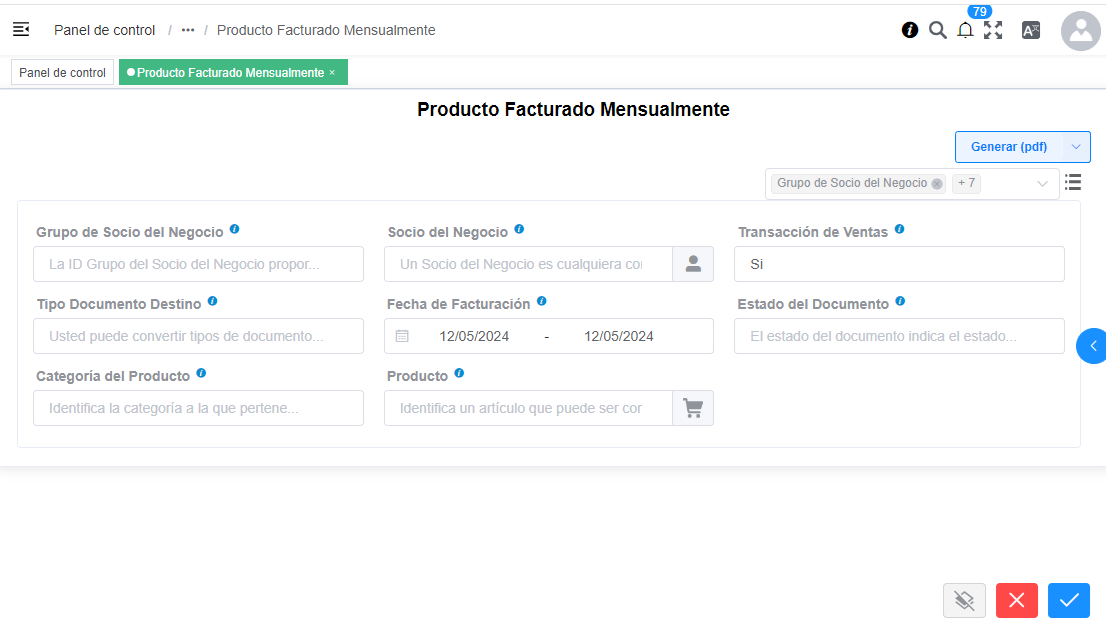
Task: Open the user avatar profile menu
Action: click(1081, 30)
